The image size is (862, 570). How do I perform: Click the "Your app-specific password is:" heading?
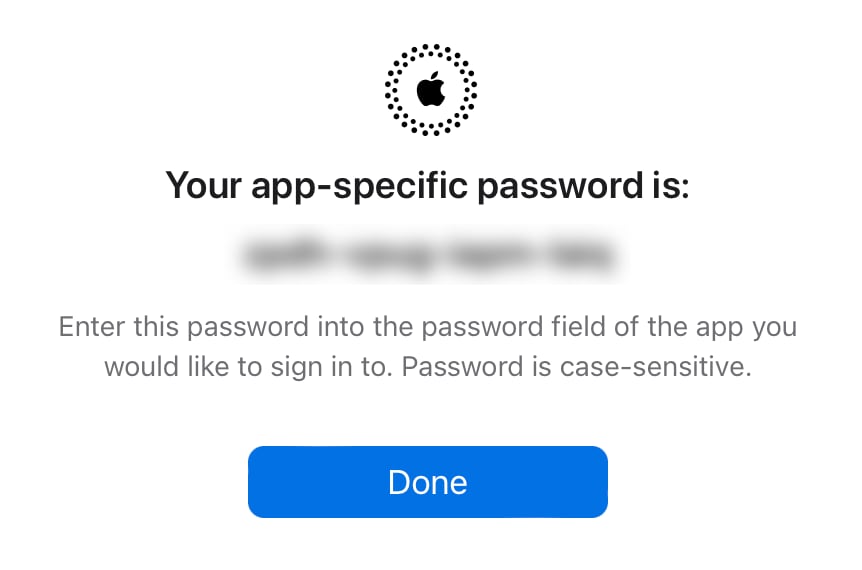[x=428, y=185]
